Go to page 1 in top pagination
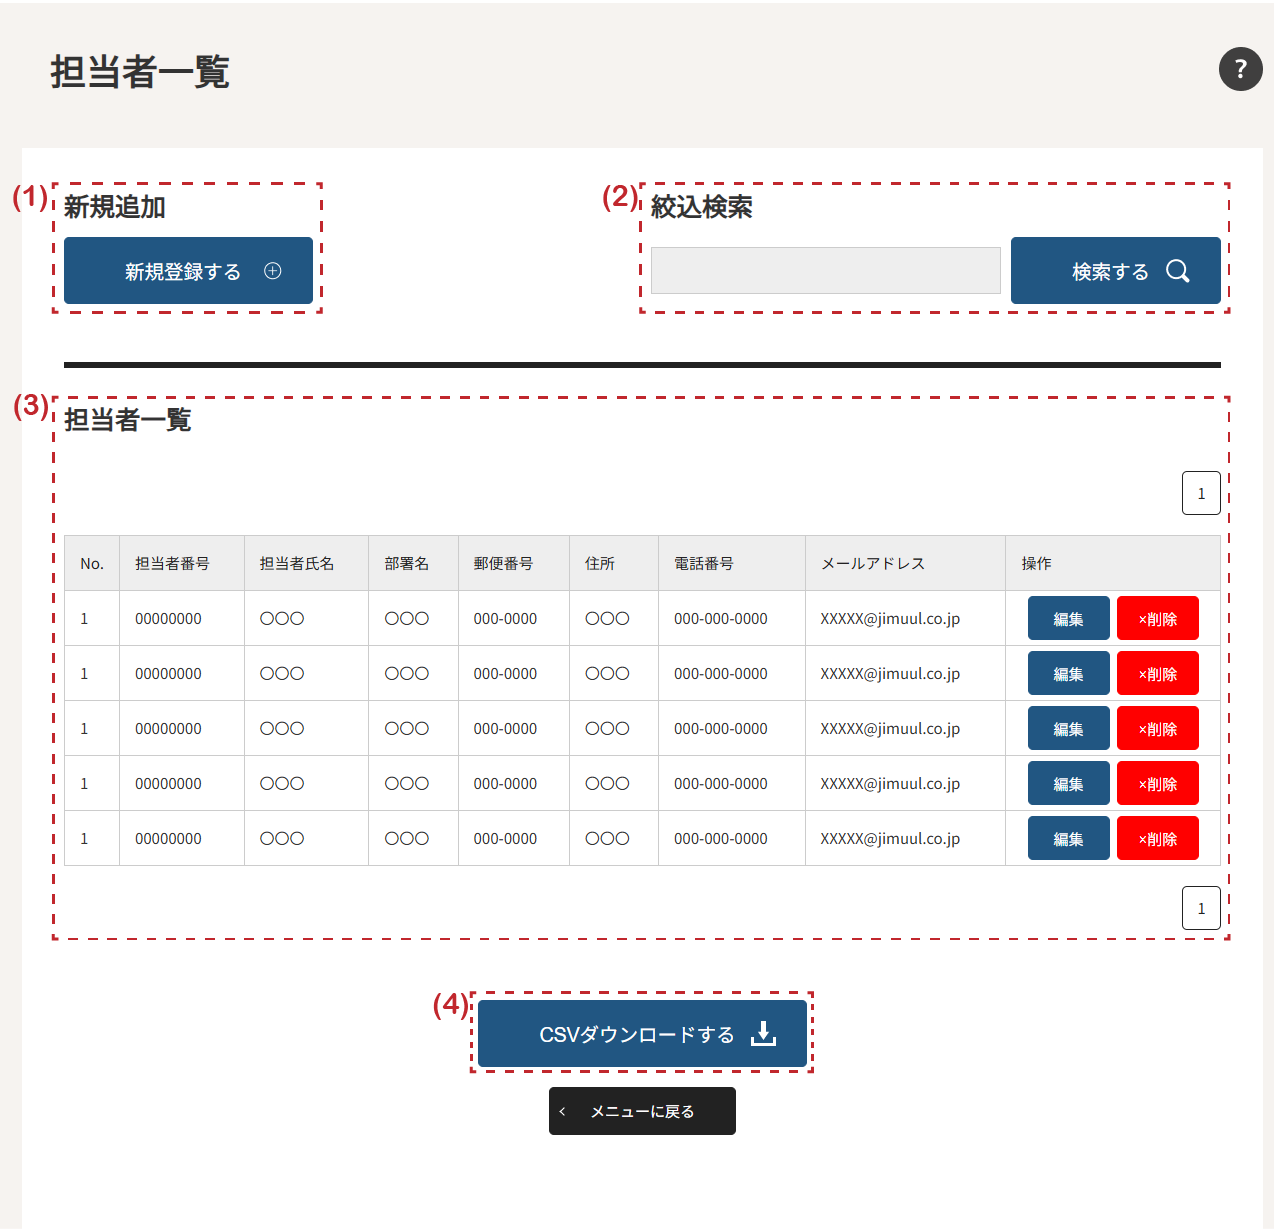 pyautogui.click(x=1201, y=493)
